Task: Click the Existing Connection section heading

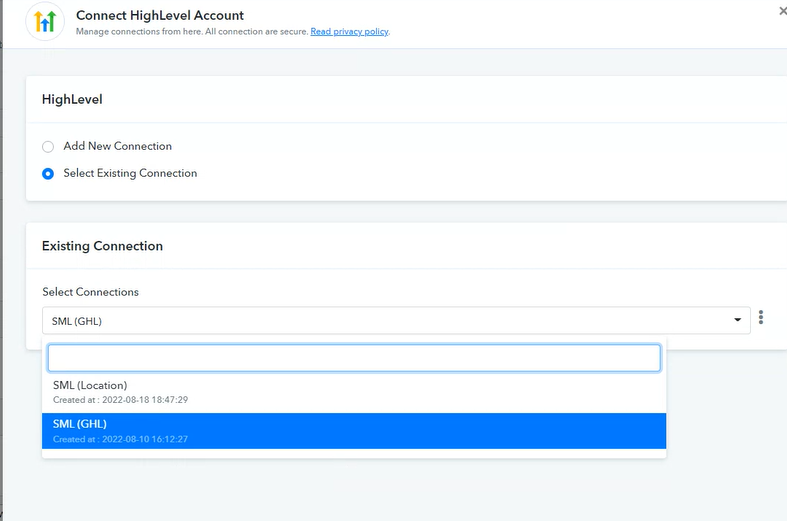Action: [102, 246]
